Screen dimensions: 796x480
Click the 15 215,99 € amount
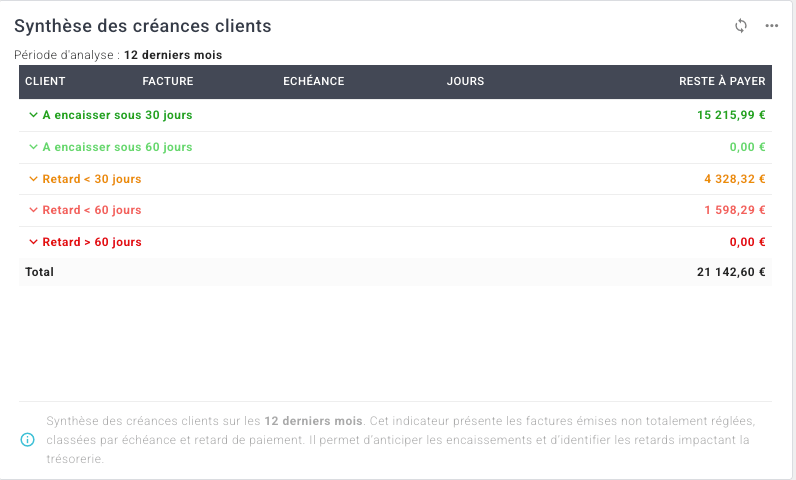pyautogui.click(x=731, y=115)
